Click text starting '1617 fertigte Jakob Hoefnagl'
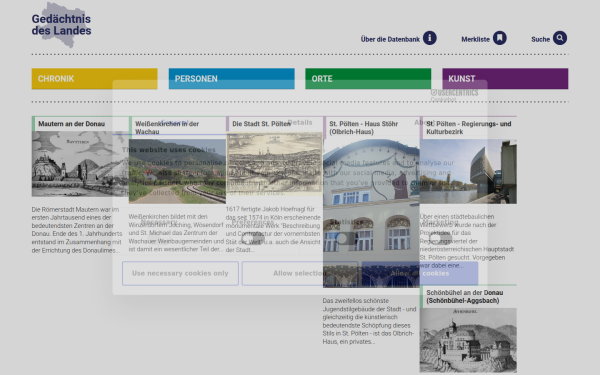 (273, 230)
